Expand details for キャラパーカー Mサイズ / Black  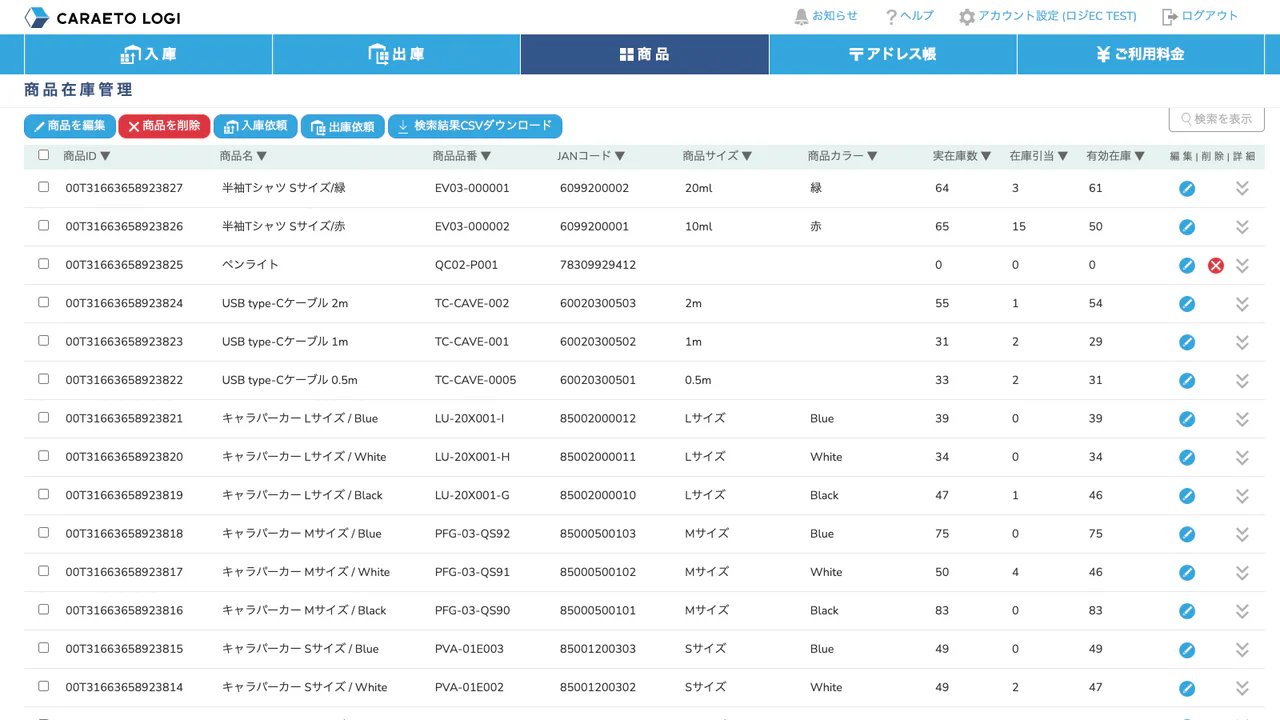point(1242,611)
